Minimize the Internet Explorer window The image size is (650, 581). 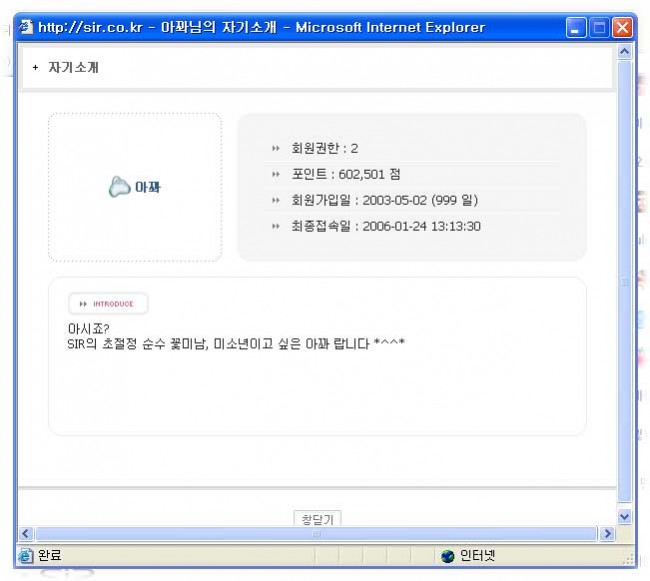coord(576,28)
